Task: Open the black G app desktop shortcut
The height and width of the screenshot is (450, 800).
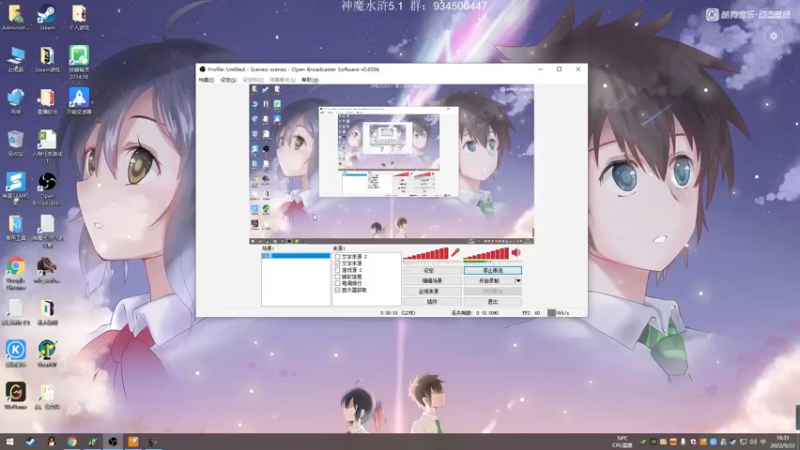Action: [15, 396]
